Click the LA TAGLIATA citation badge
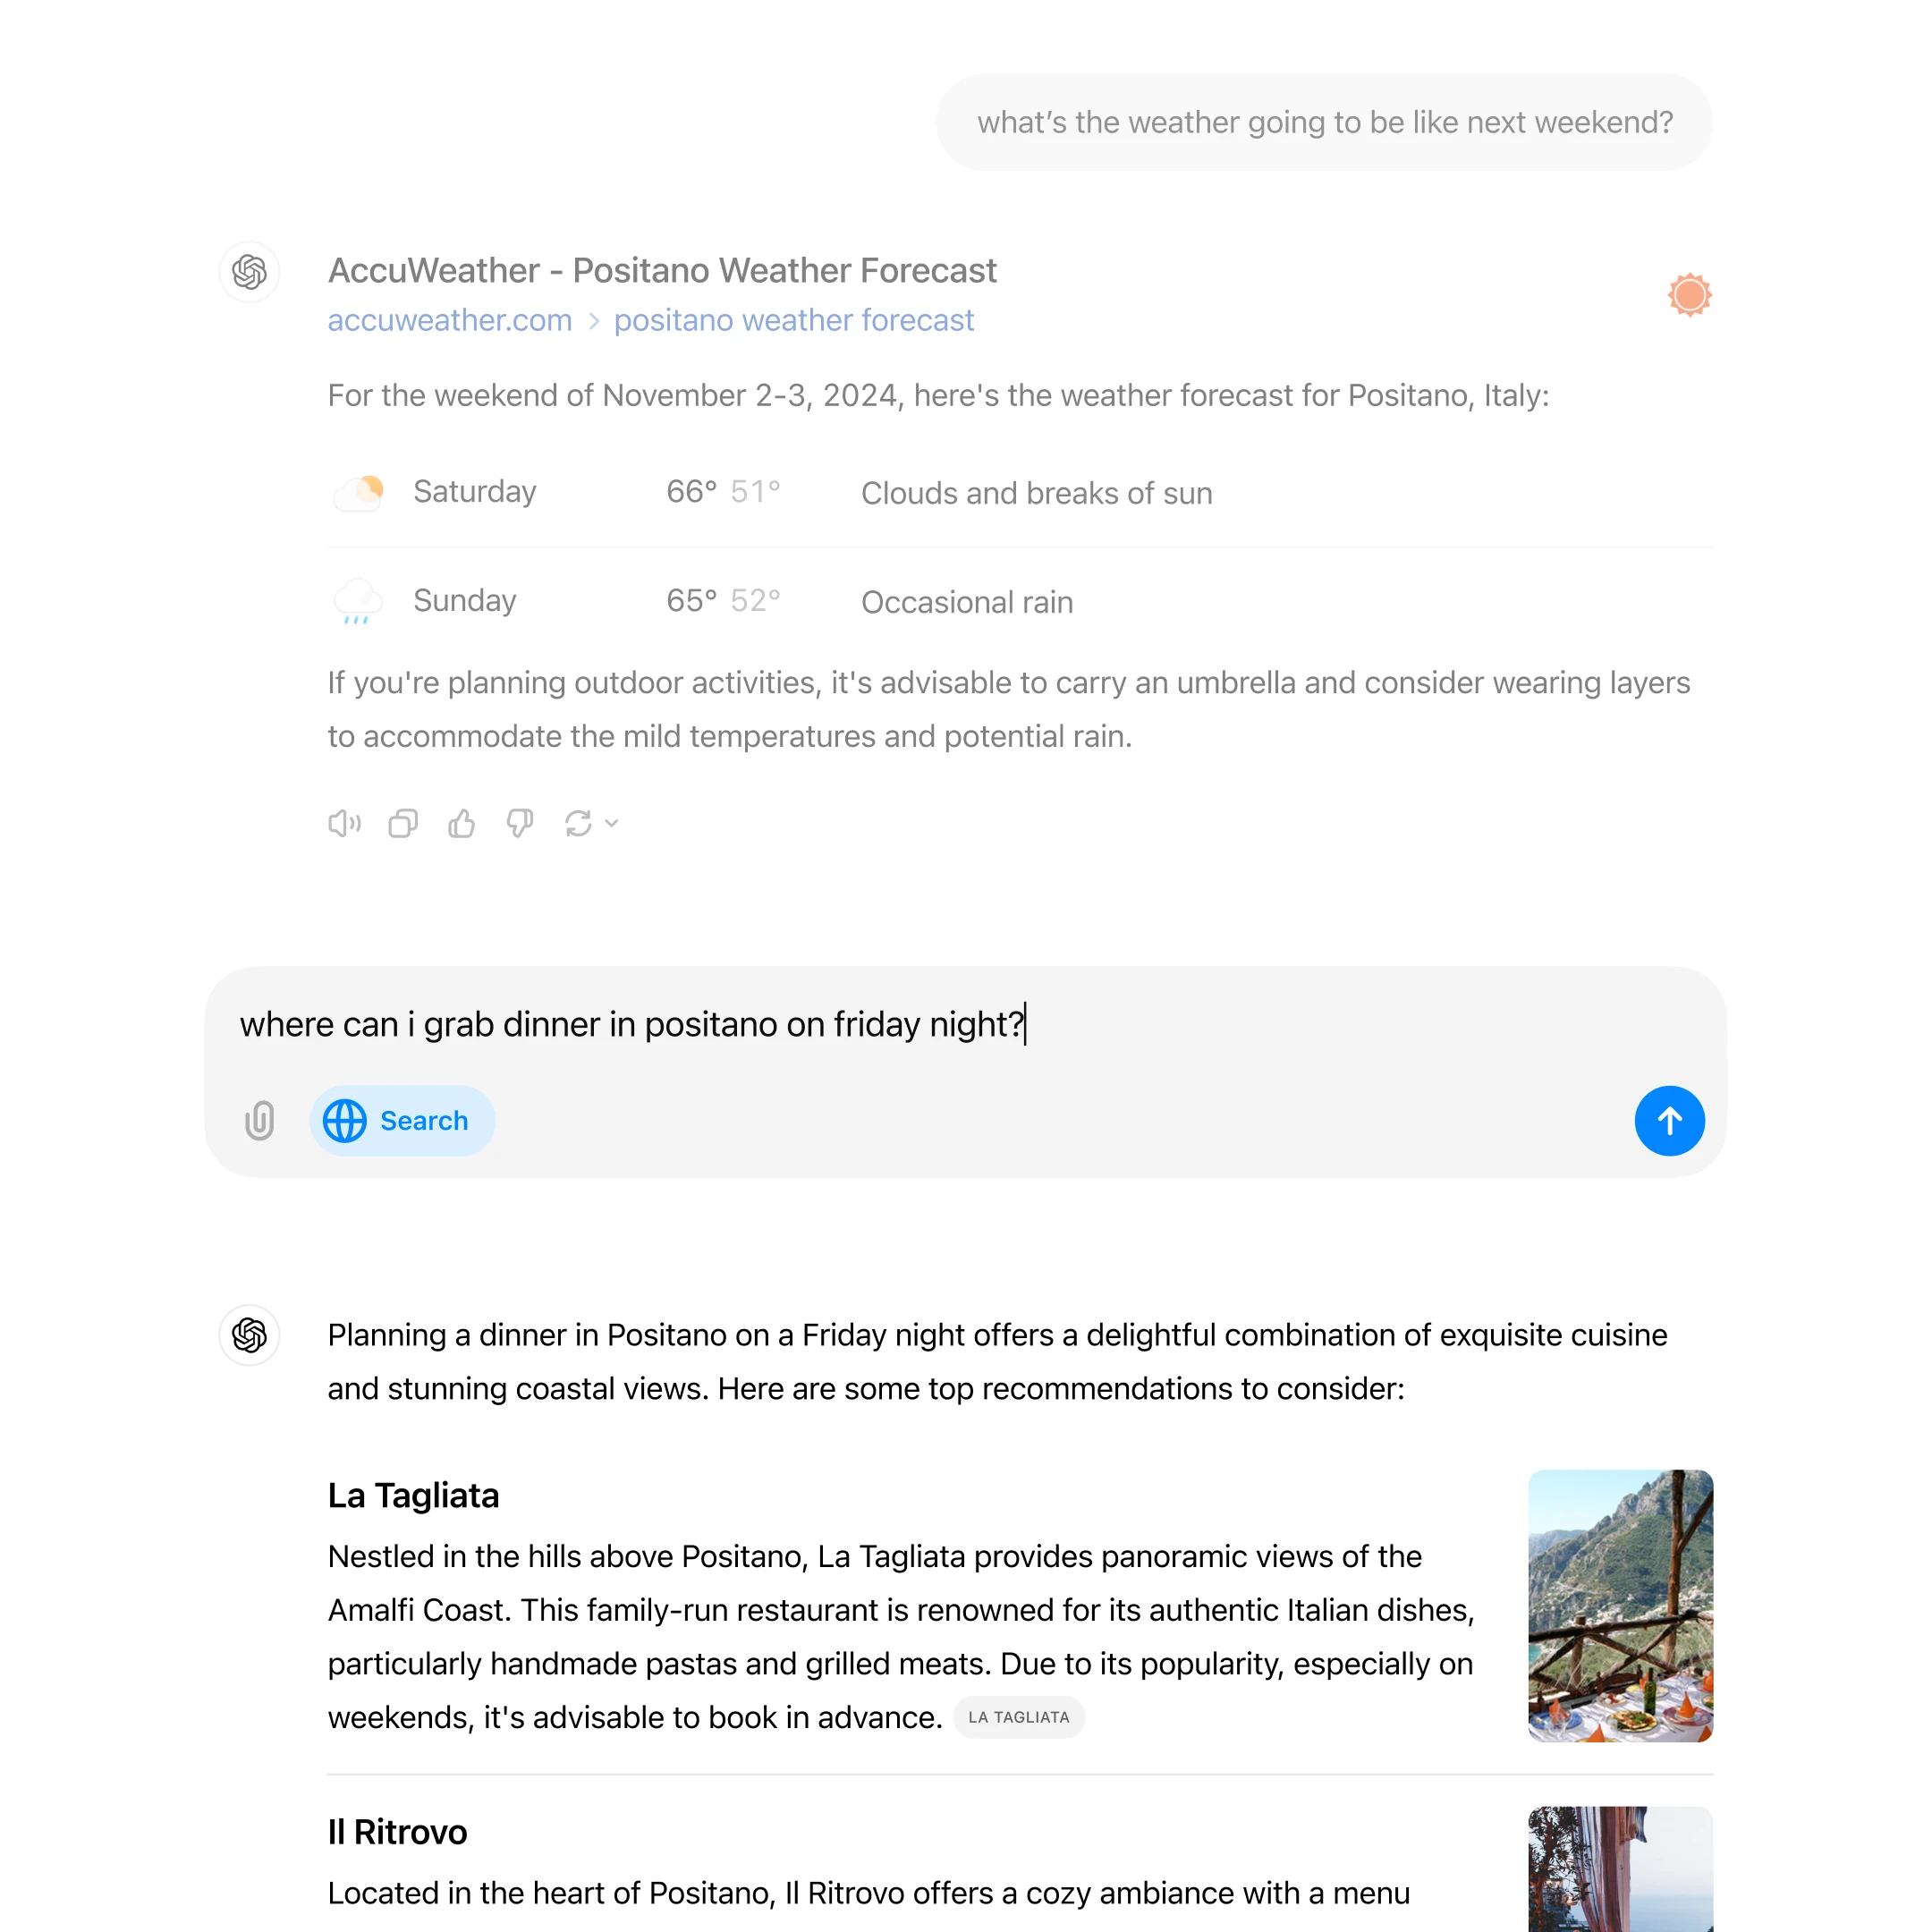The height and width of the screenshot is (1932, 1932). (1021, 1716)
